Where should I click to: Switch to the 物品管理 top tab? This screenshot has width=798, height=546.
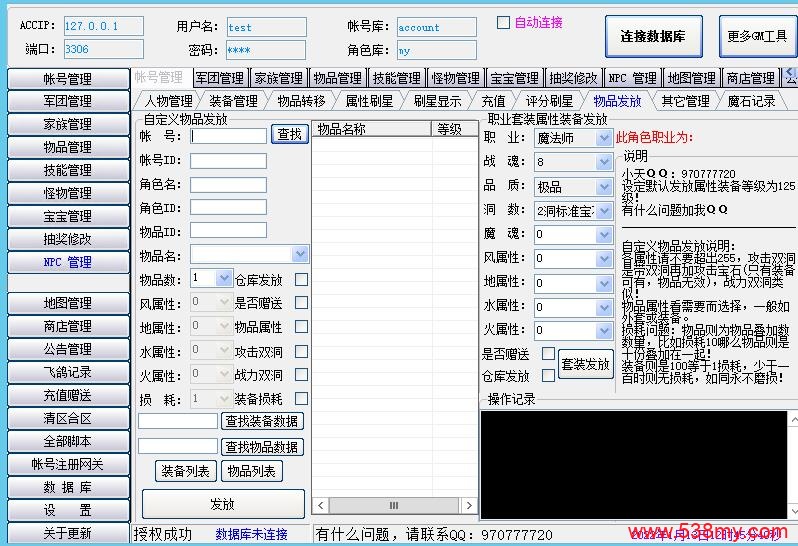coord(337,78)
